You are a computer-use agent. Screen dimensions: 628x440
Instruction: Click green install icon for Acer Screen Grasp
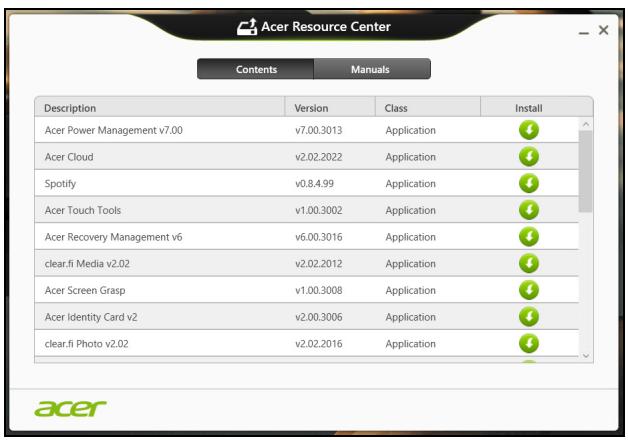(529, 290)
